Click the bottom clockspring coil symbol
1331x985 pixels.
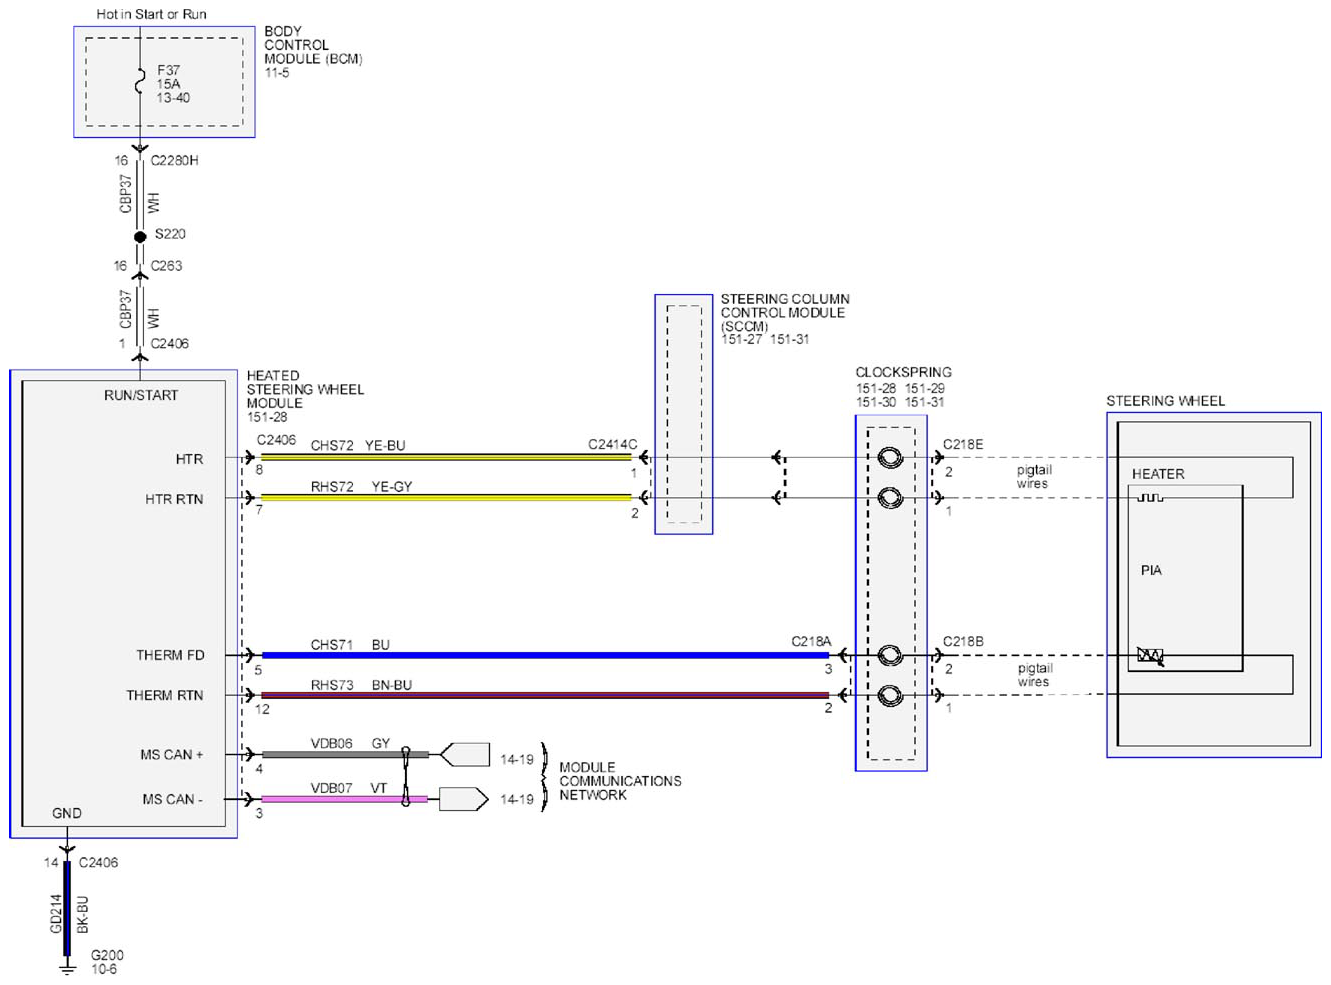click(x=889, y=695)
